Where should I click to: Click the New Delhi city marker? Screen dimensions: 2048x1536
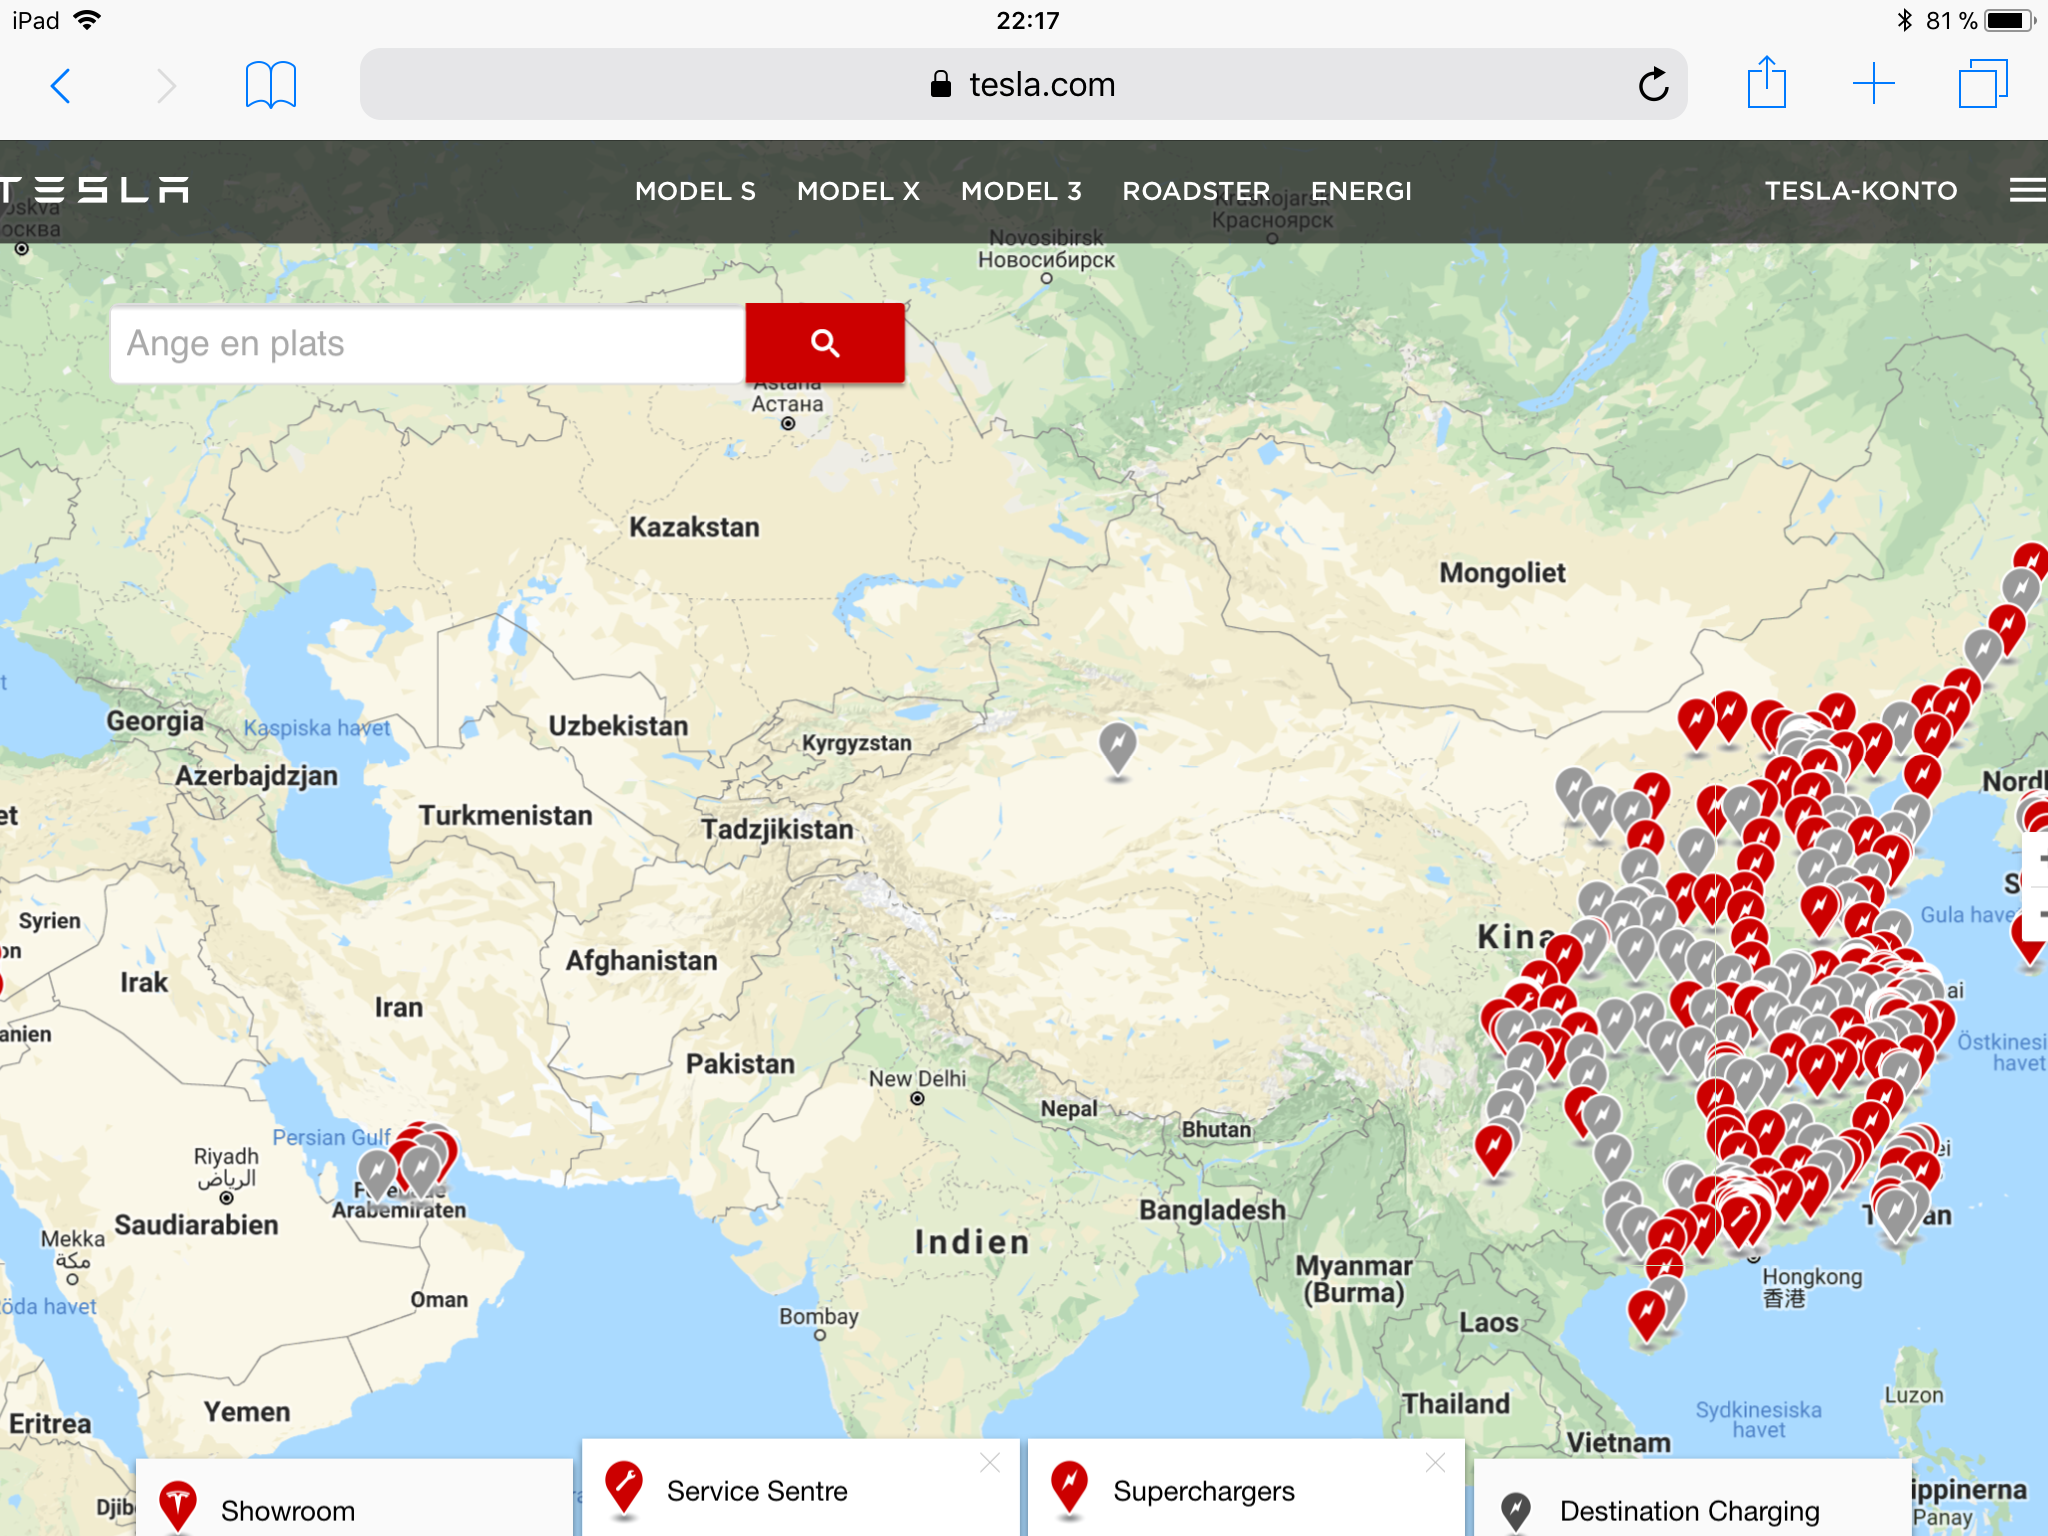[917, 1099]
